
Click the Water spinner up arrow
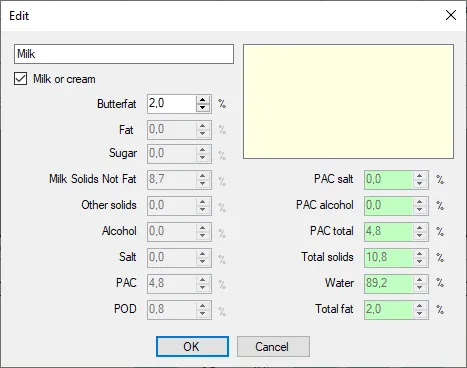click(420, 280)
